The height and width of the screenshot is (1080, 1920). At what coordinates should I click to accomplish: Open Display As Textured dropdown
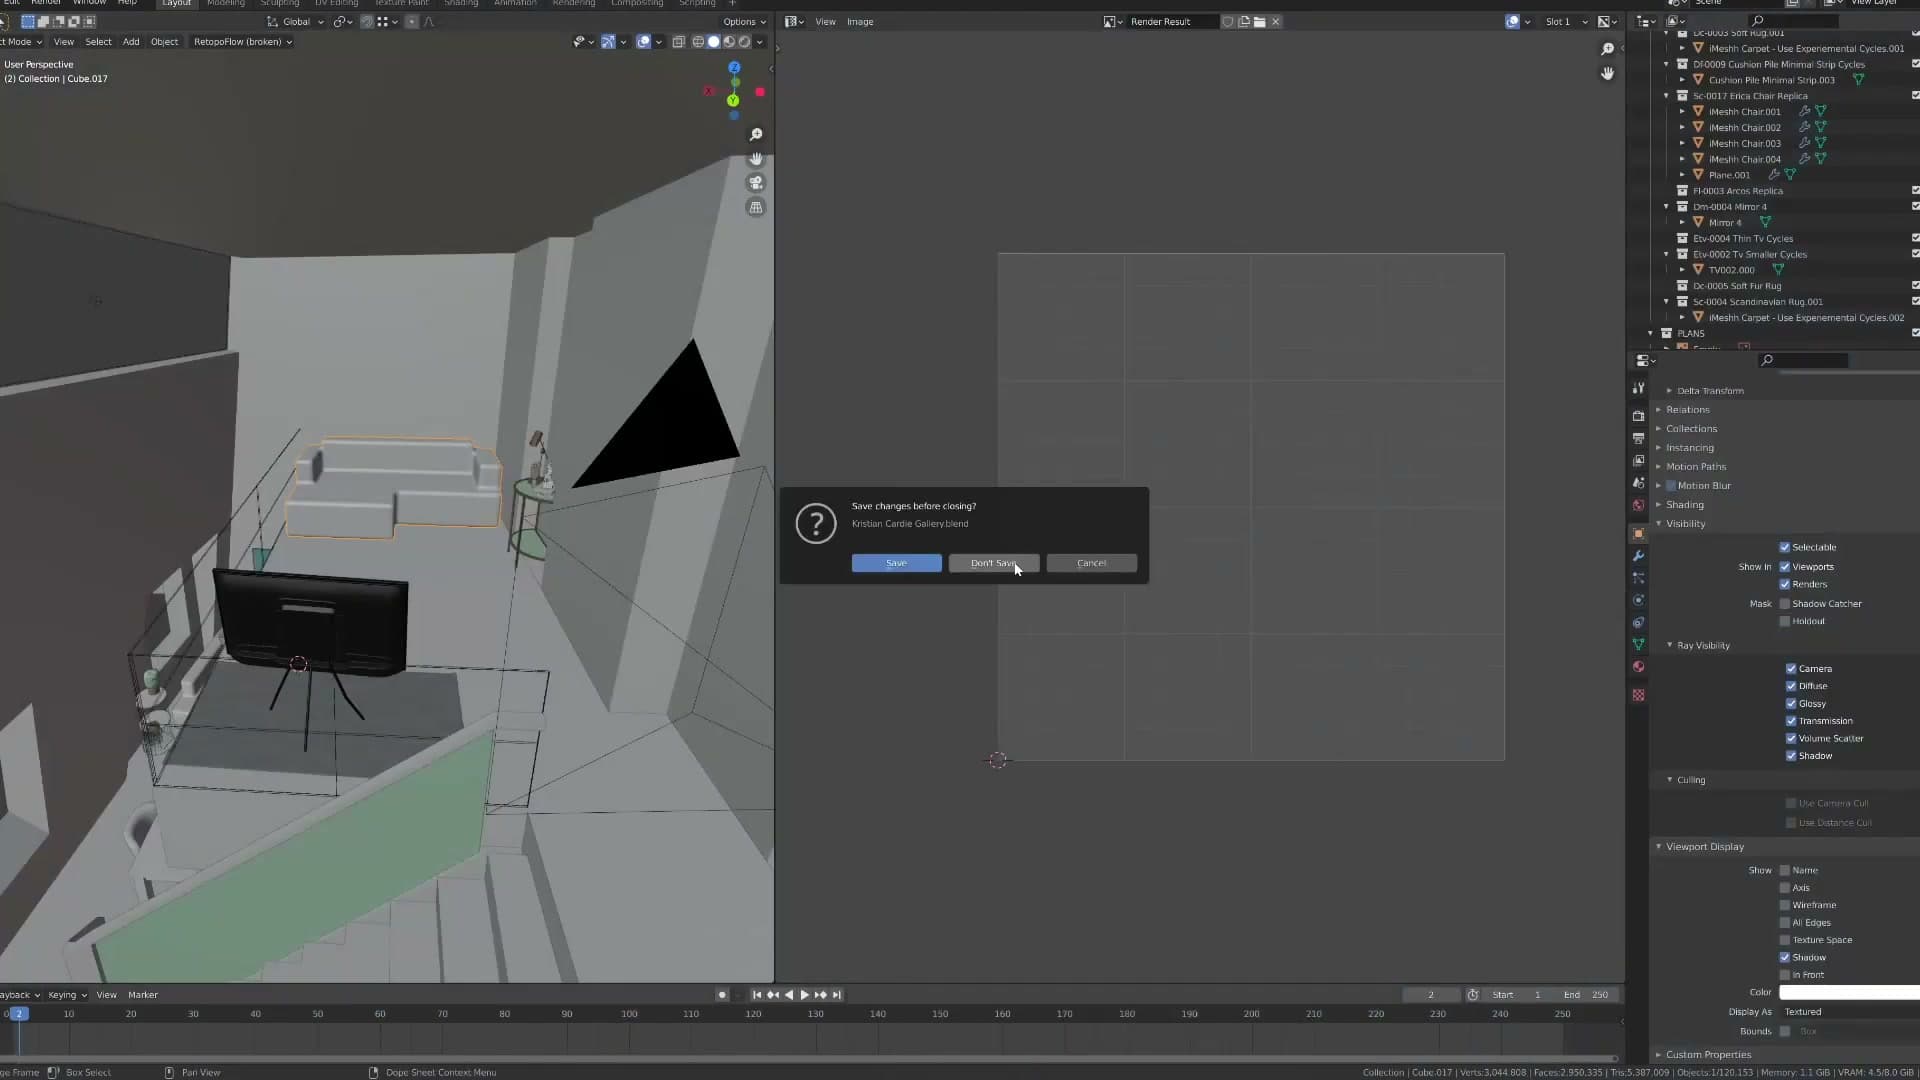tap(1848, 1012)
